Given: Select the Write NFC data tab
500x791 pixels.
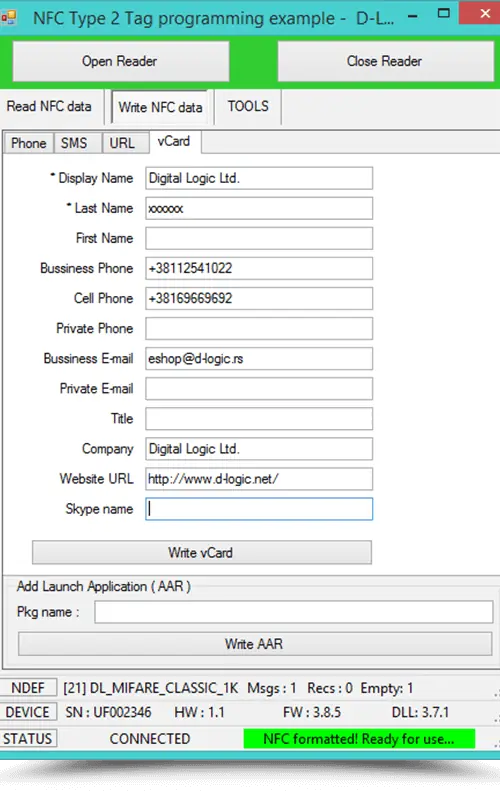Looking at the screenshot, I should 160,107.
